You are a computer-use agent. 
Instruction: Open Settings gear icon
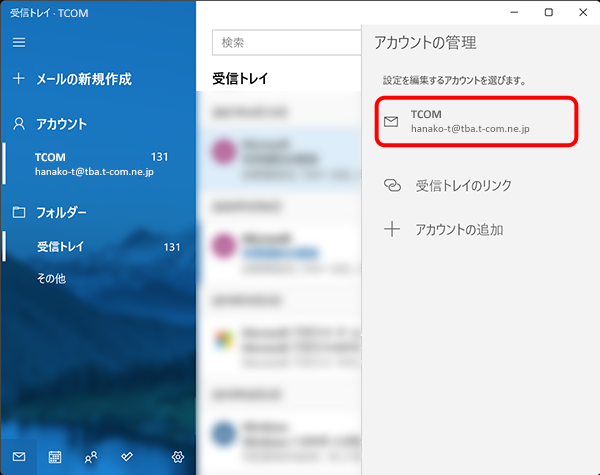point(178,457)
